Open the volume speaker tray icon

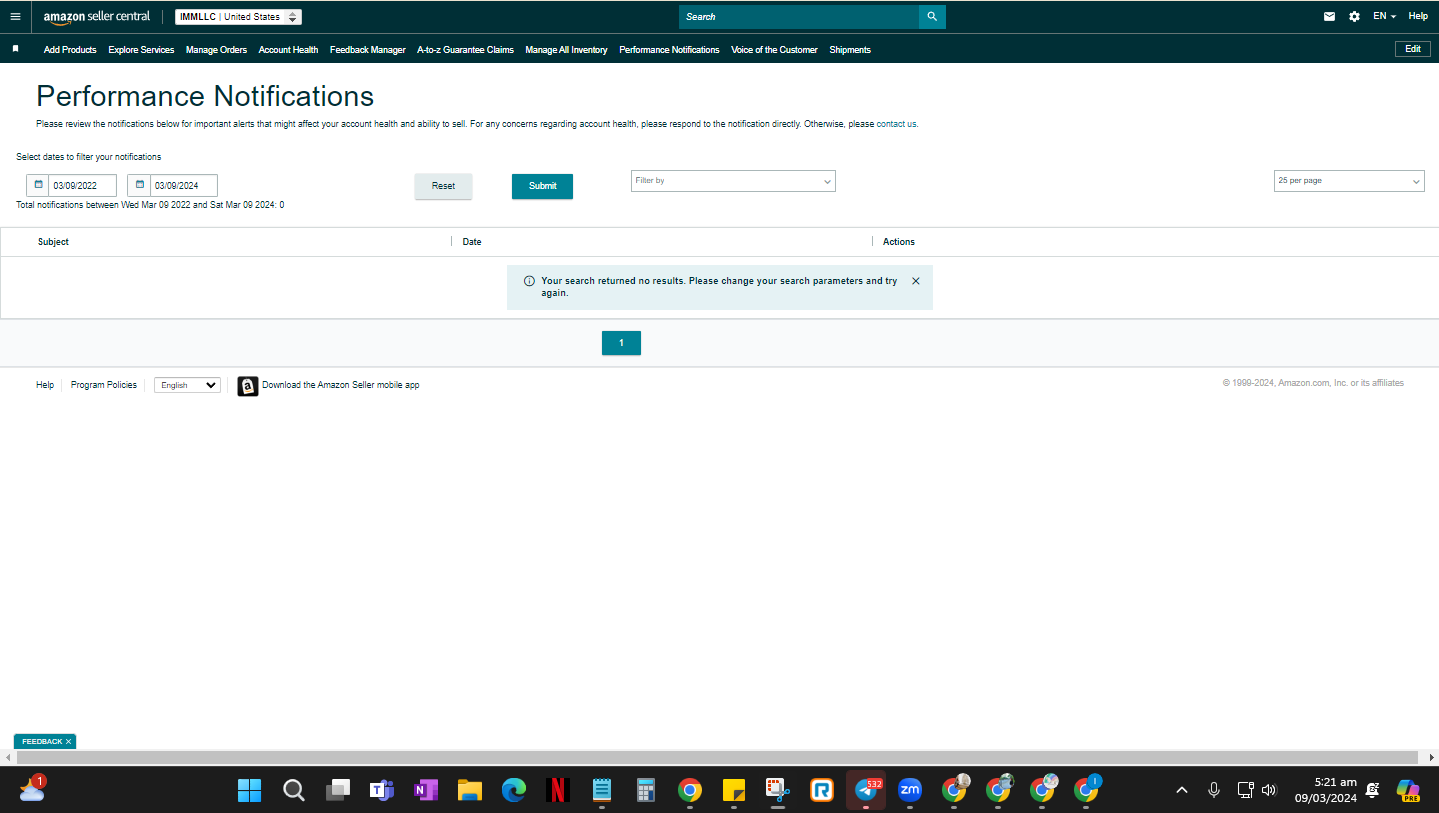coord(1269,790)
